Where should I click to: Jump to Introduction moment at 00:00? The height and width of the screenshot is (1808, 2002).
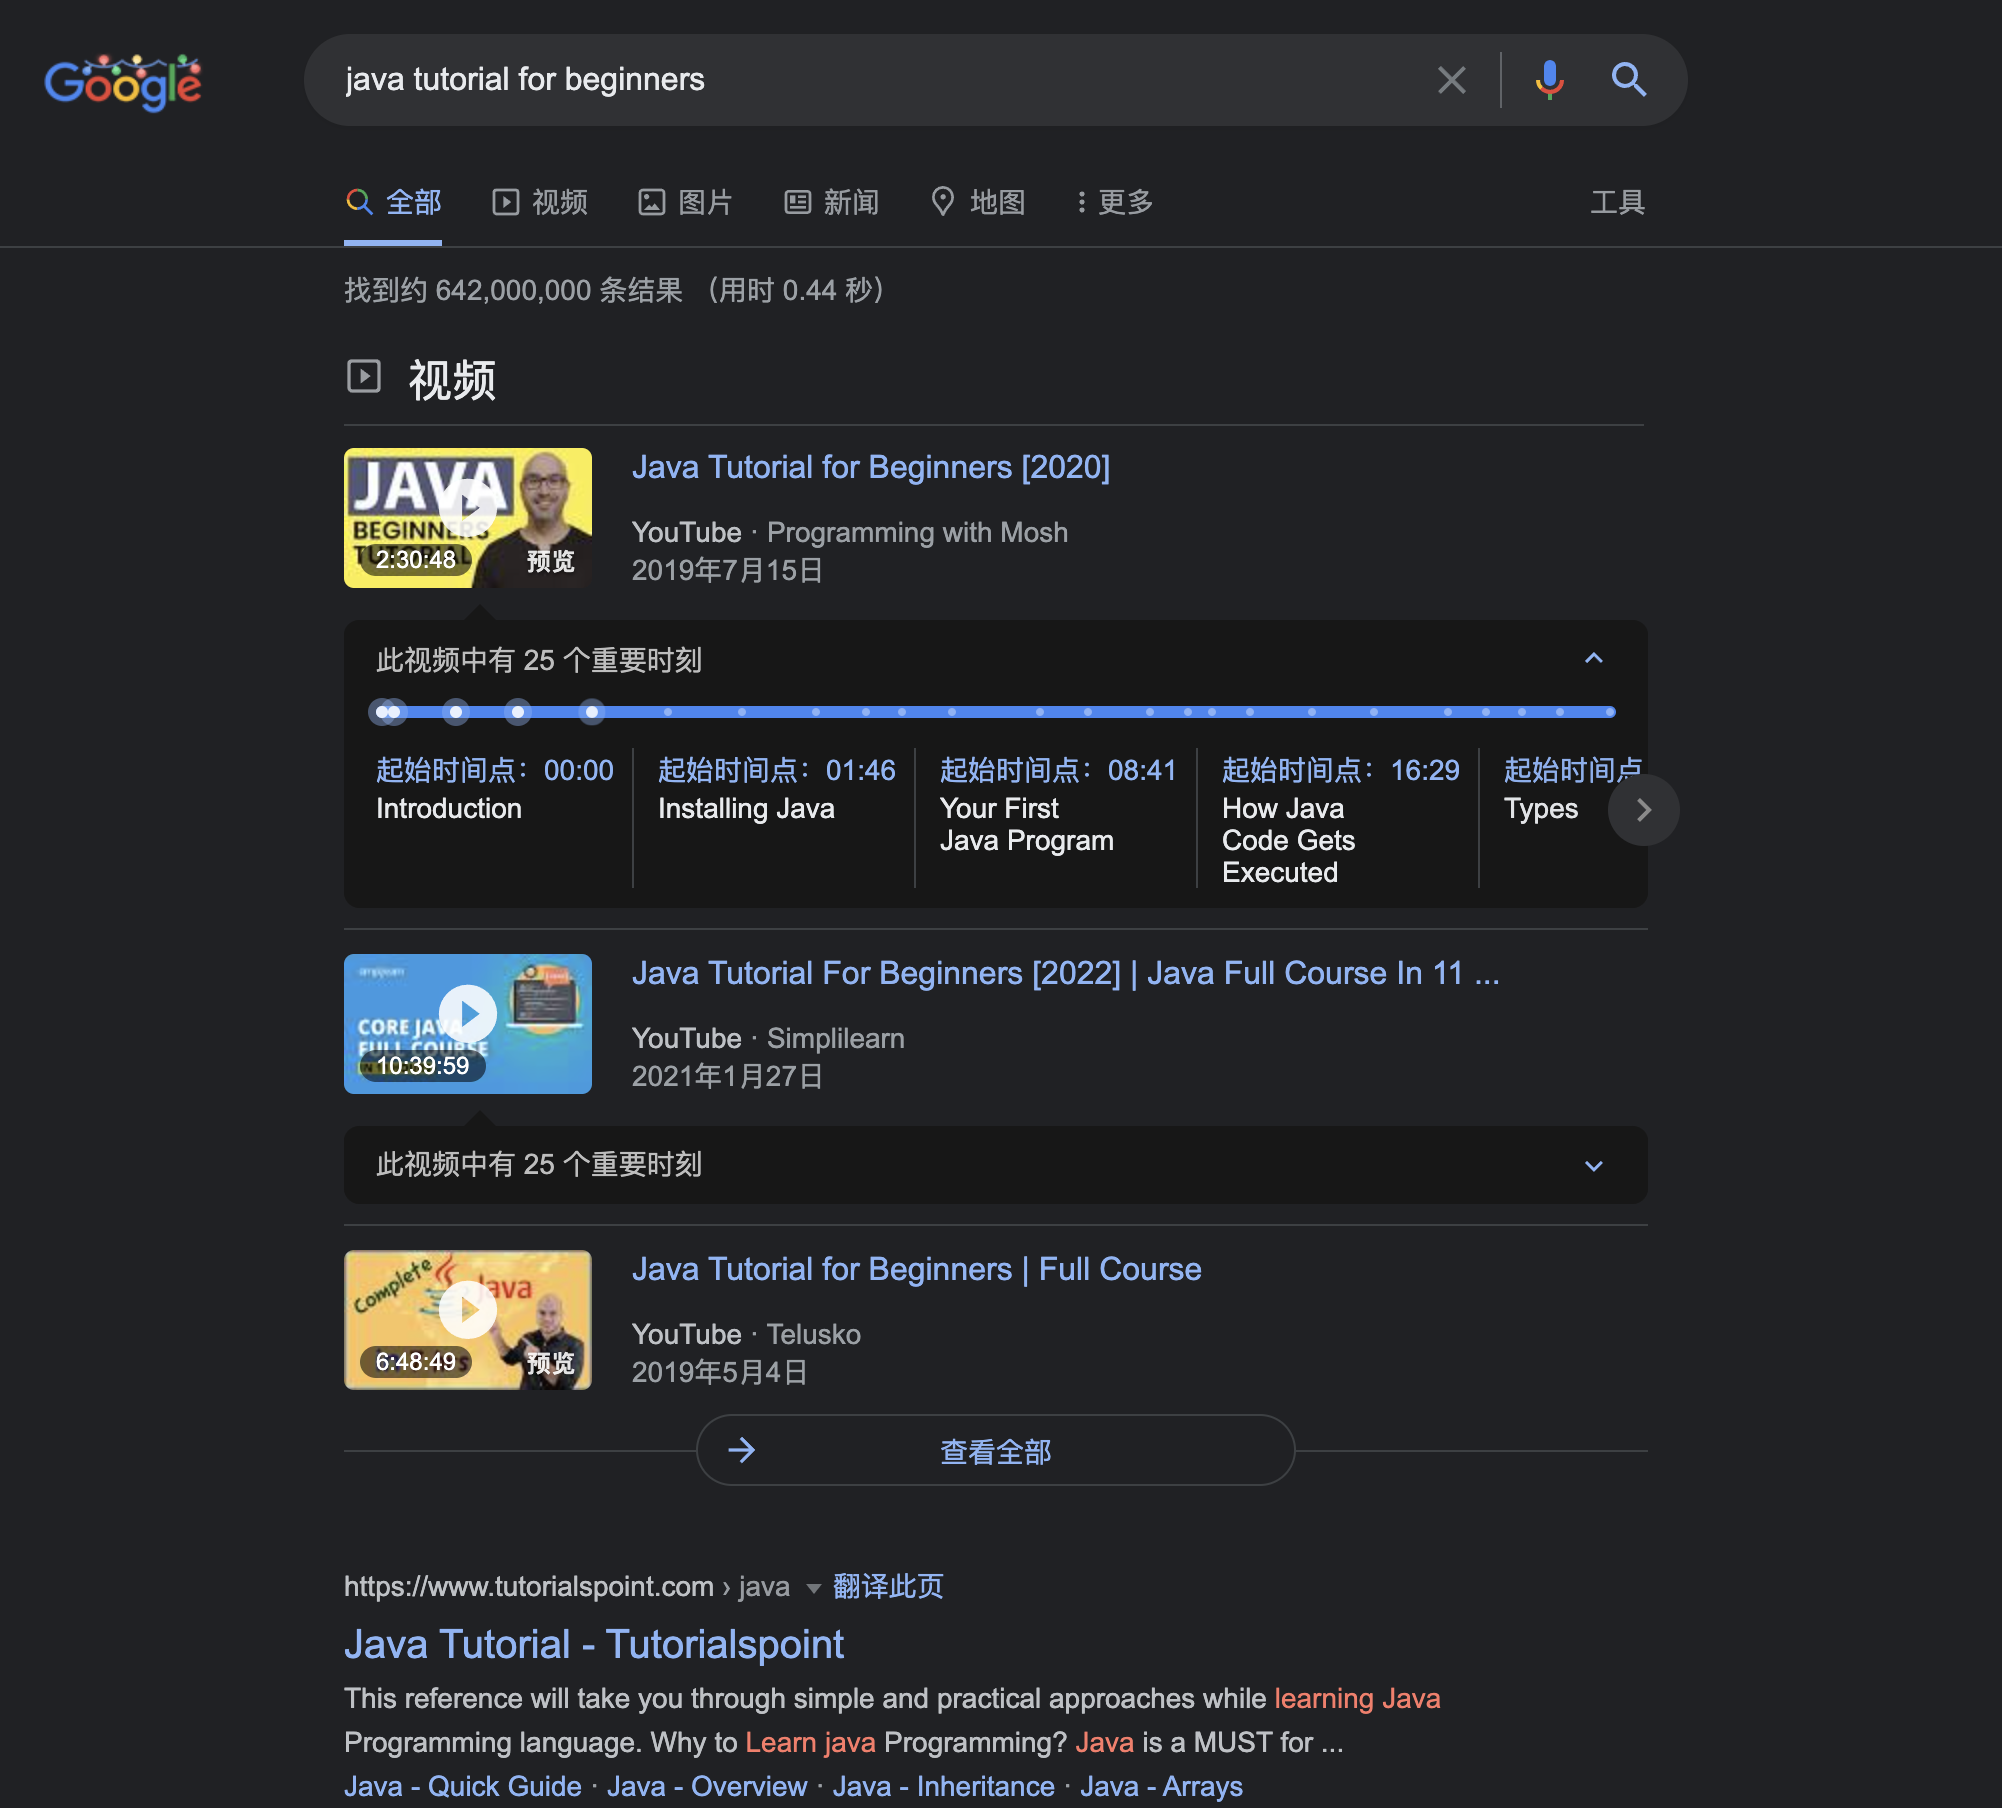(494, 789)
